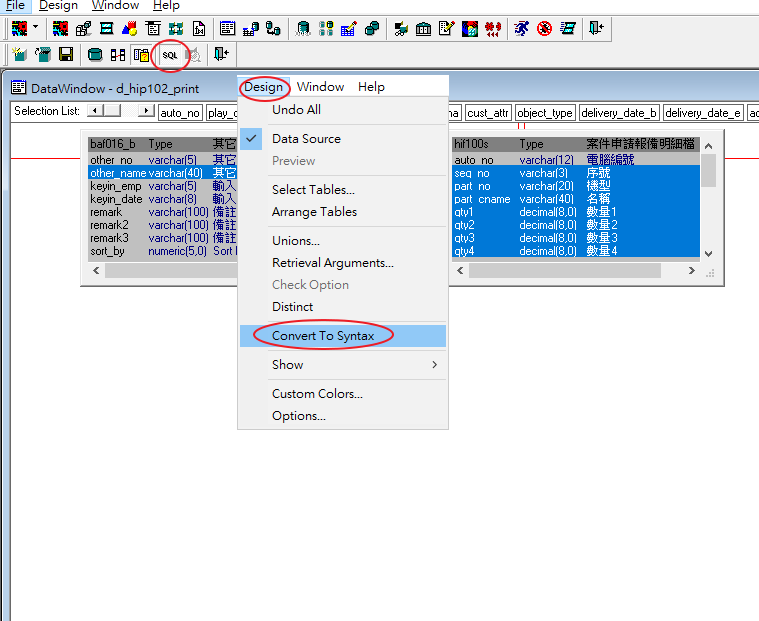
Task: Click the Run Window striped panes icon
Action: tap(568, 29)
